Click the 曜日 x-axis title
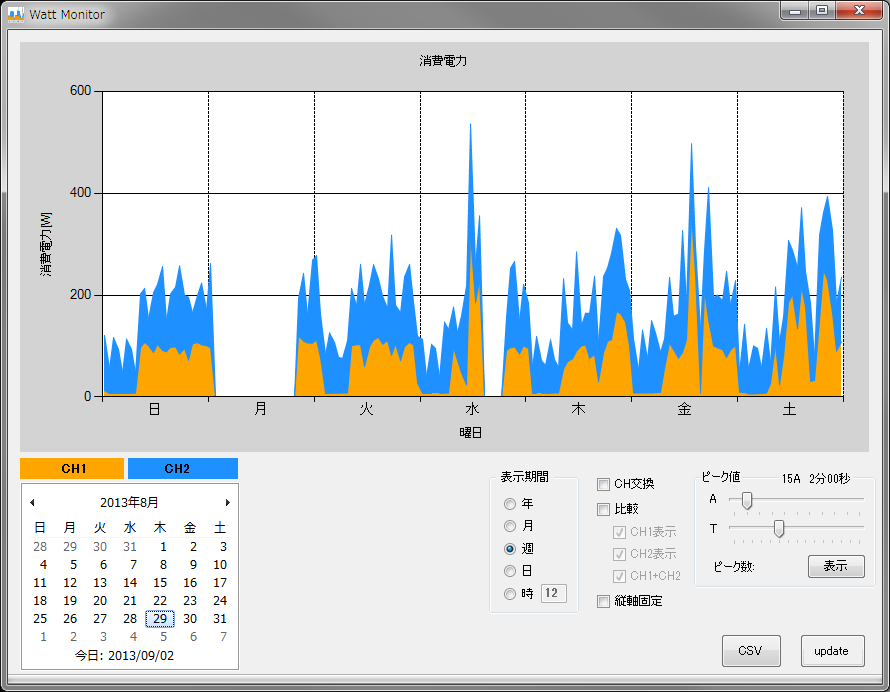 point(471,433)
